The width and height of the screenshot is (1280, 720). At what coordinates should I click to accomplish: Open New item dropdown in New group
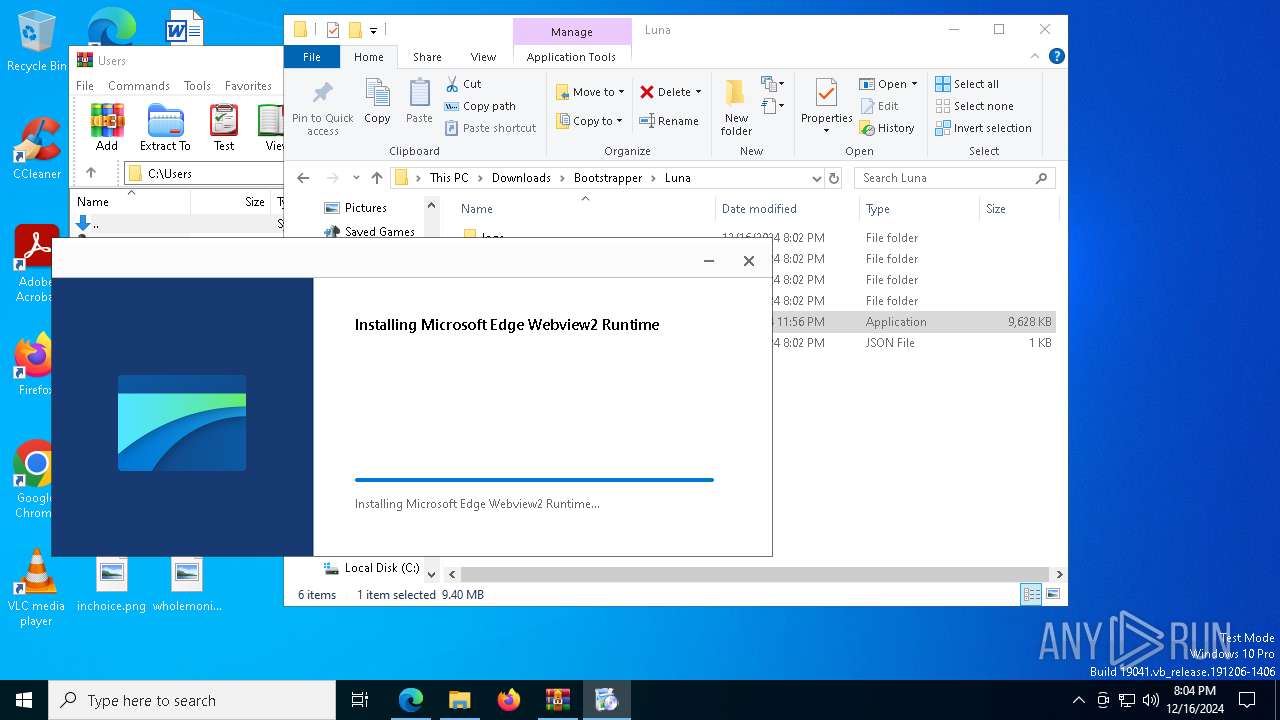(772, 84)
